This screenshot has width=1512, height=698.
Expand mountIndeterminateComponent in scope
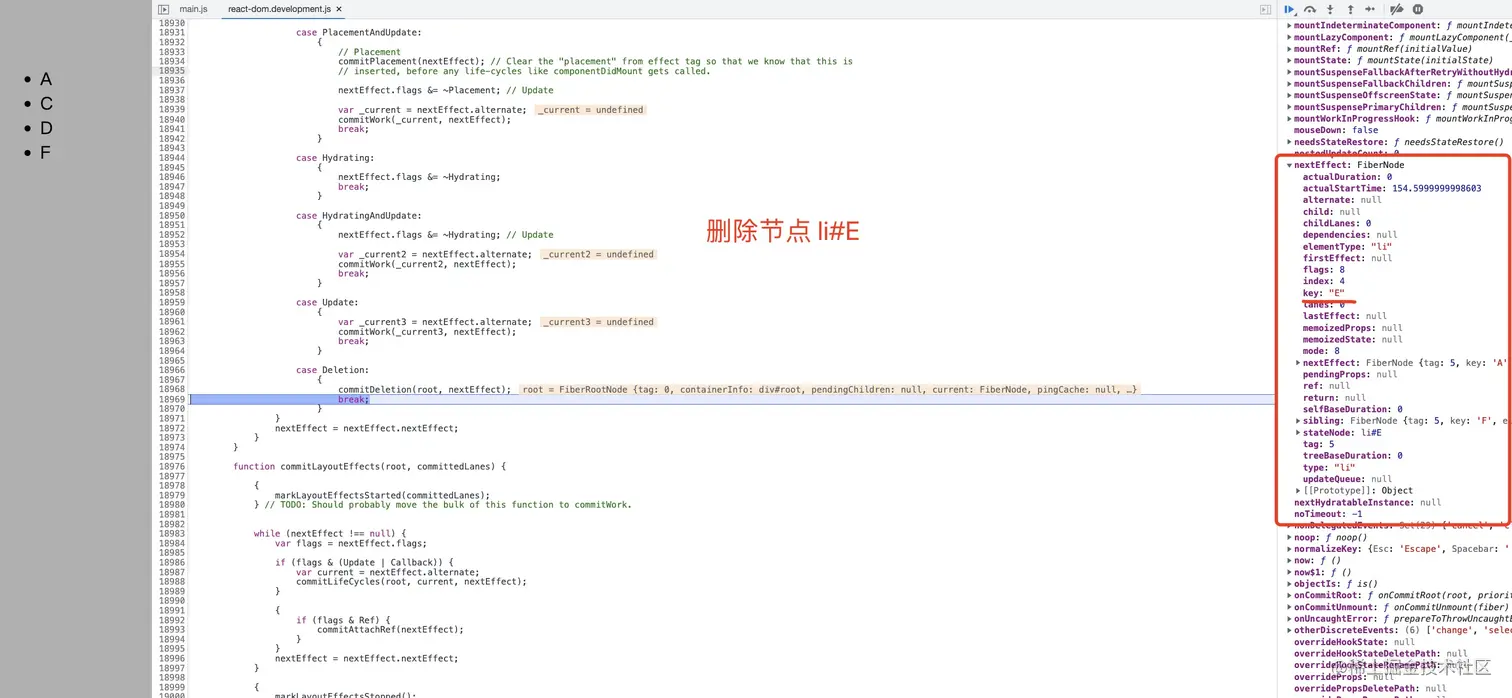pyautogui.click(x=1289, y=26)
